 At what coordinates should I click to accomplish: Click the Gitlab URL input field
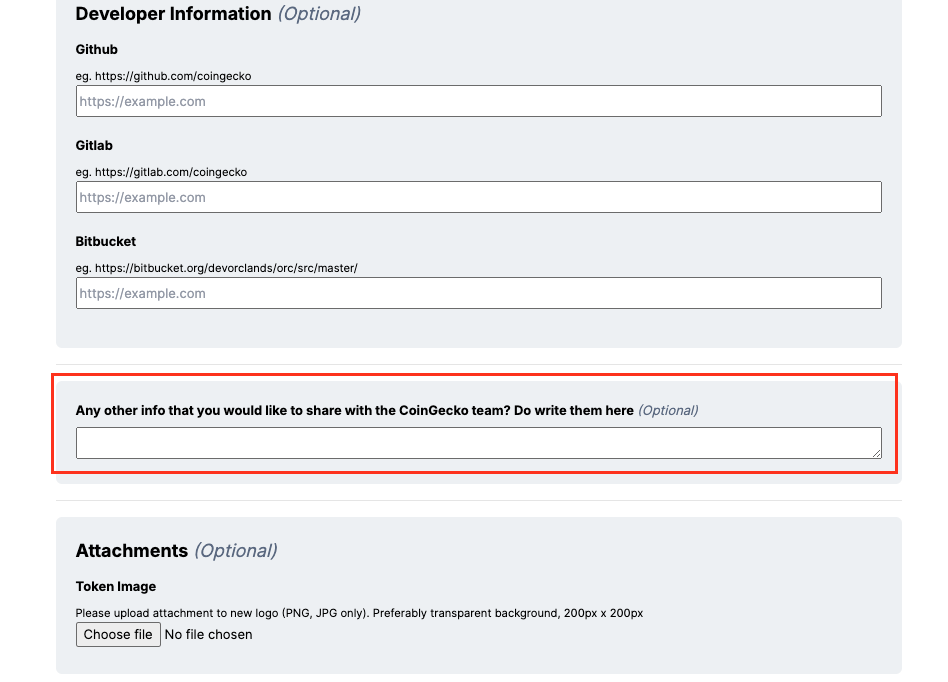pyautogui.click(x=478, y=197)
